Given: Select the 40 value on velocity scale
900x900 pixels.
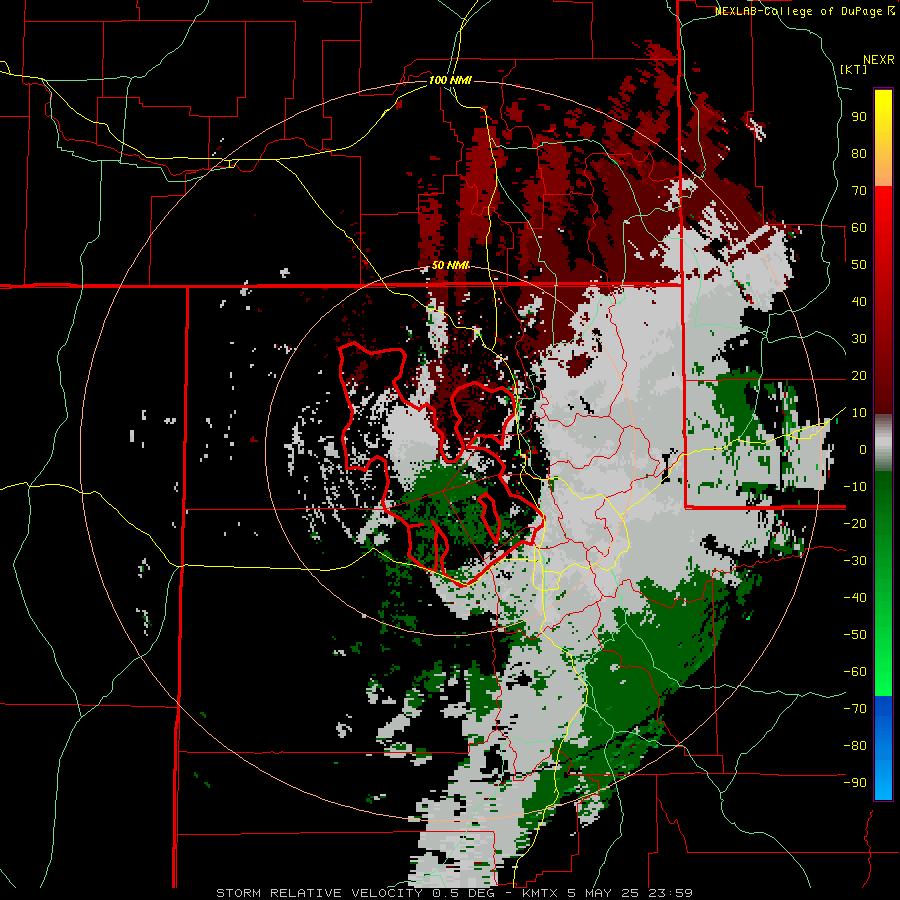Looking at the screenshot, I should point(859,301).
